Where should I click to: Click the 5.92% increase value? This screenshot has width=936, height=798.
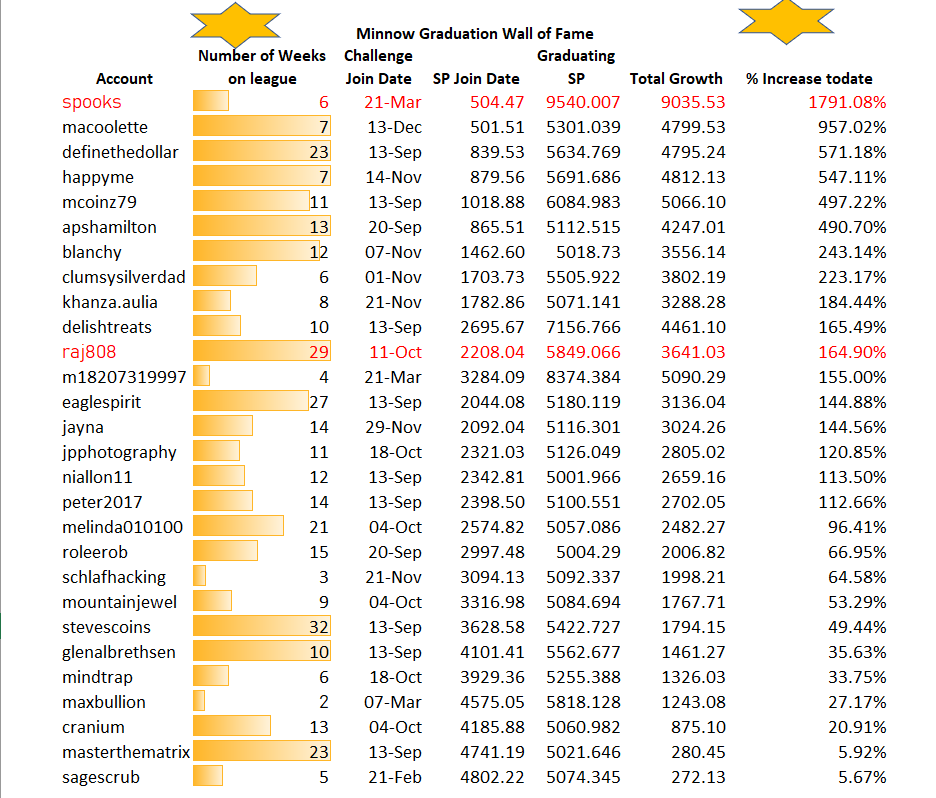tap(862, 753)
